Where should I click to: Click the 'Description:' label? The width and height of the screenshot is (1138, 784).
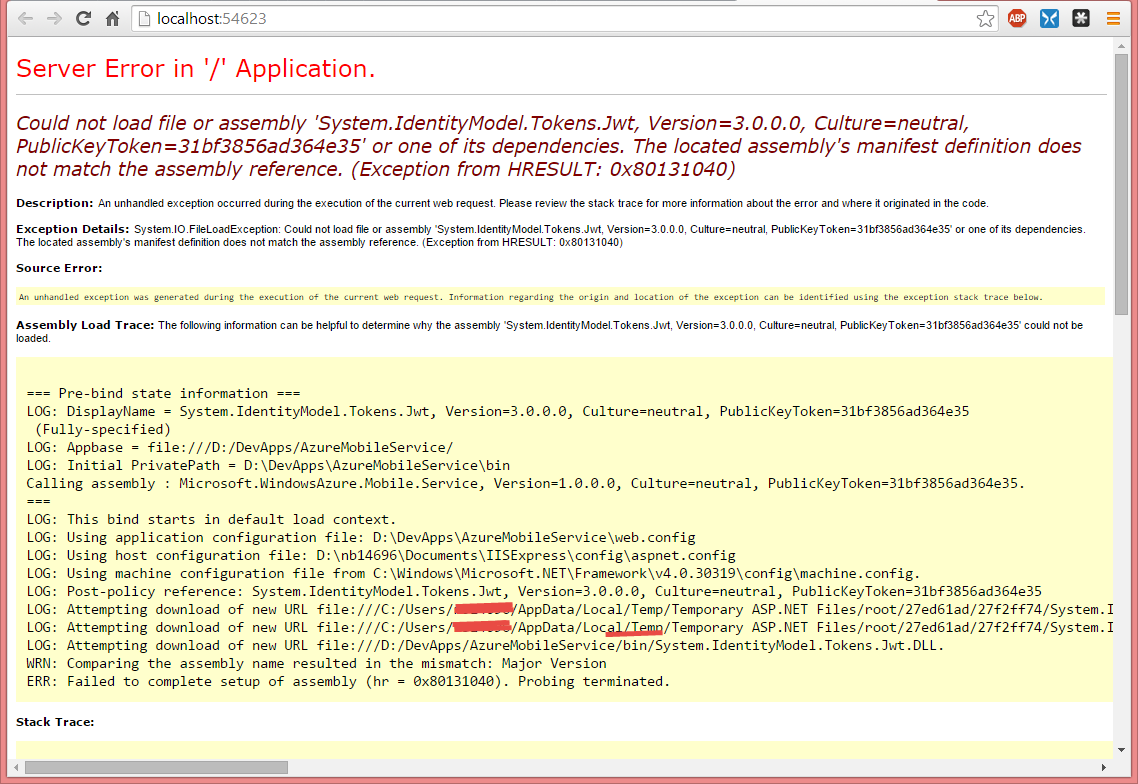[x=54, y=203]
